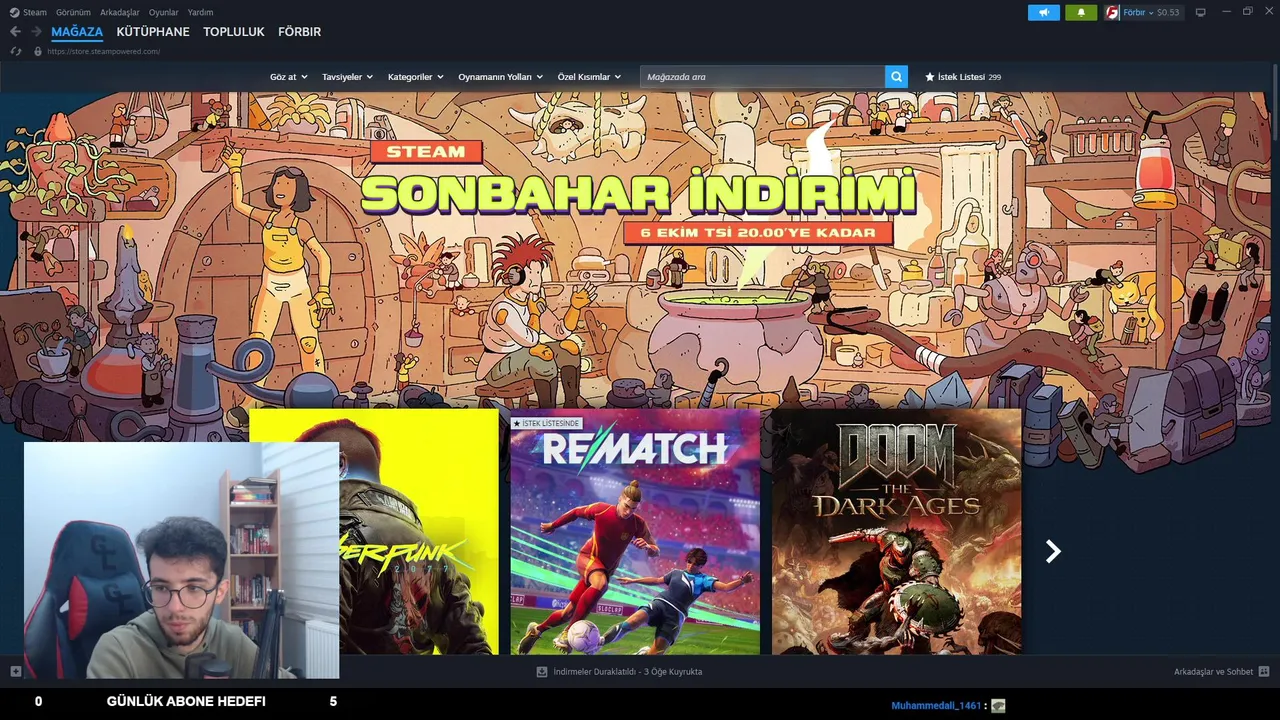Viewport: 1280px width, 720px height.
Task: Click the add game plus icon
Action: [x=15, y=671]
